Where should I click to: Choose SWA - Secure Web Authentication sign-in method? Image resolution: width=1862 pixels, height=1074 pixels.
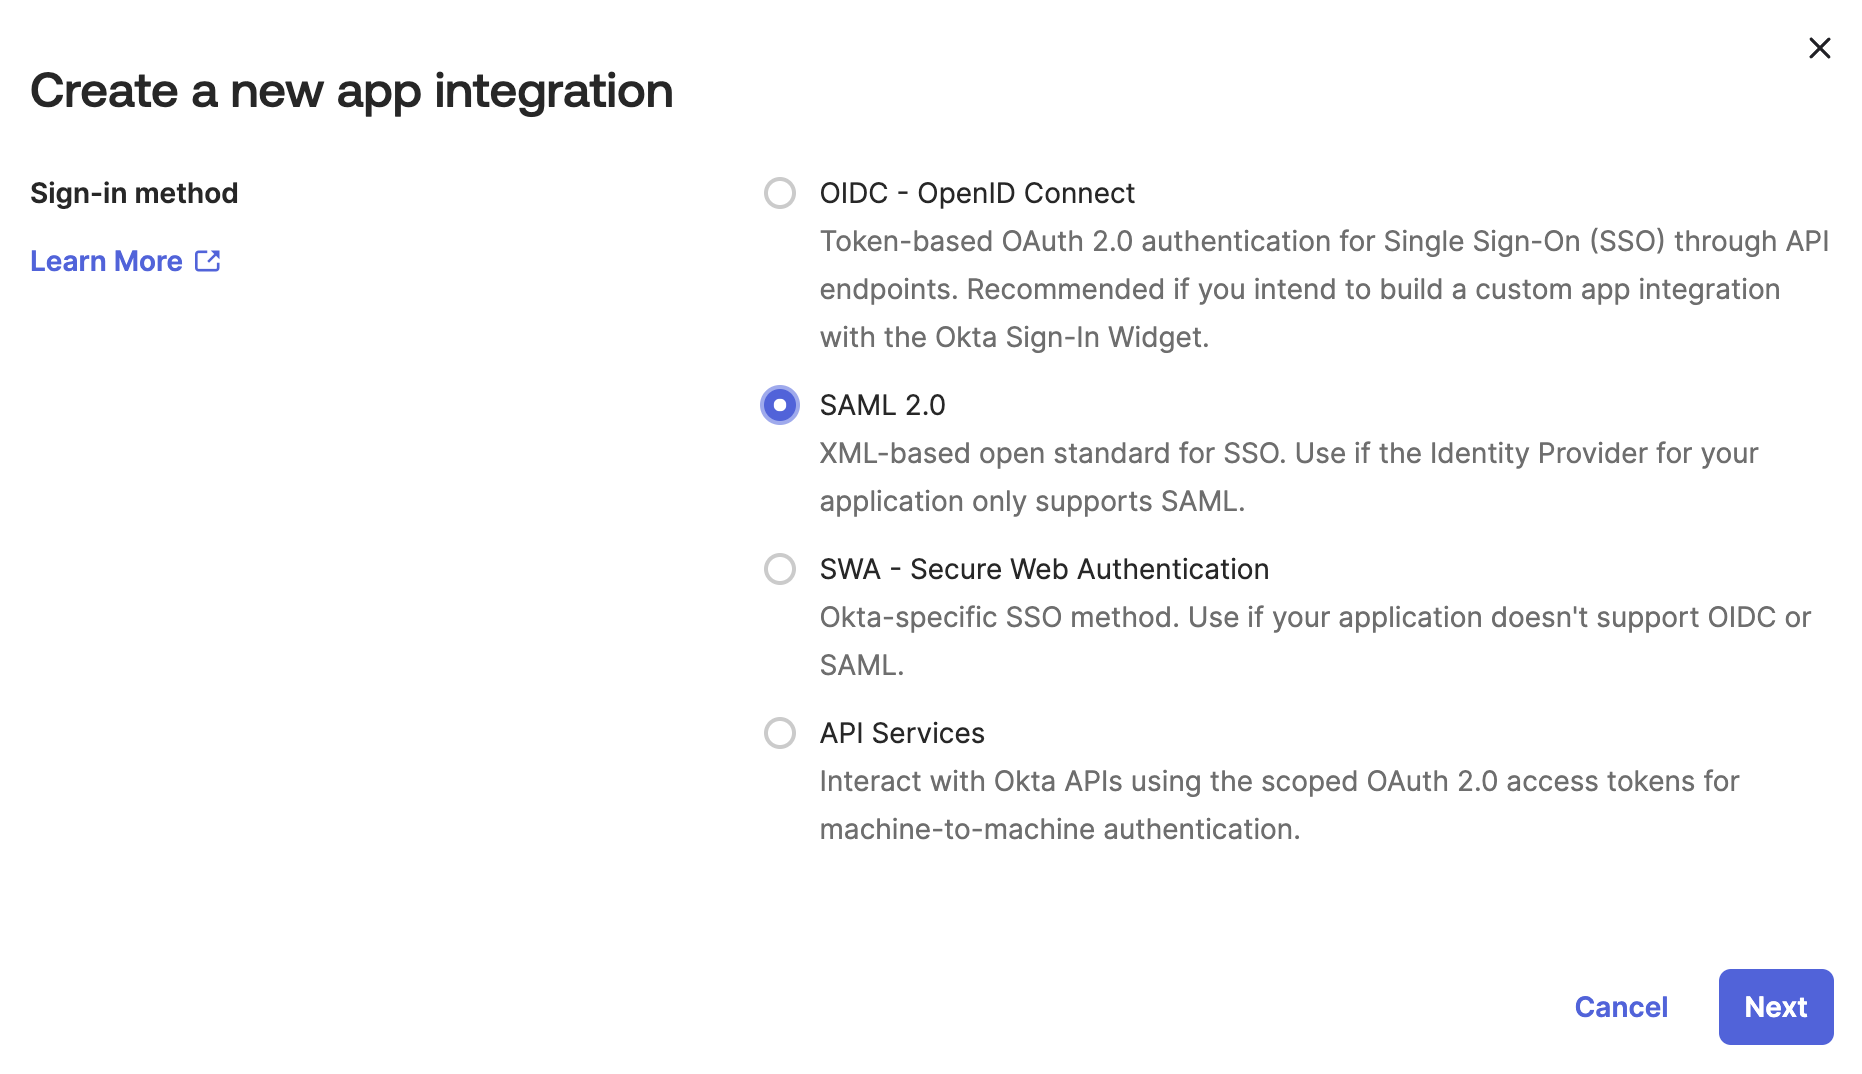pos(779,569)
